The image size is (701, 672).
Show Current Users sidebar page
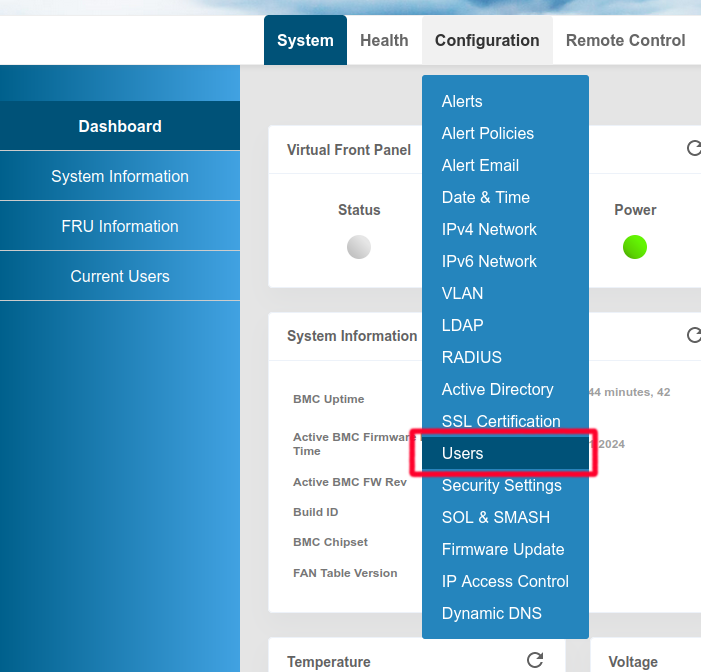click(120, 276)
